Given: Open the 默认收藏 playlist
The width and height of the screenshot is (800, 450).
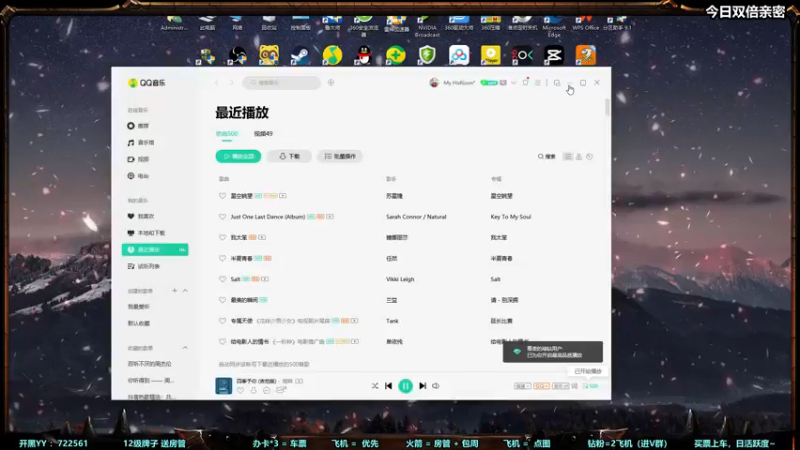Looking at the screenshot, I should (139, 323).
